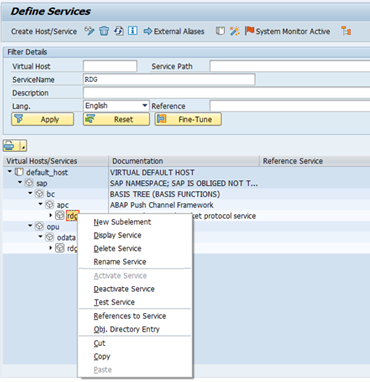Image resolution: width=370 pixels, height=382 pixels.
Task: Click the hierarchy tree icon in toolbar
Action: pyautogui.click(x=346, y=31)
